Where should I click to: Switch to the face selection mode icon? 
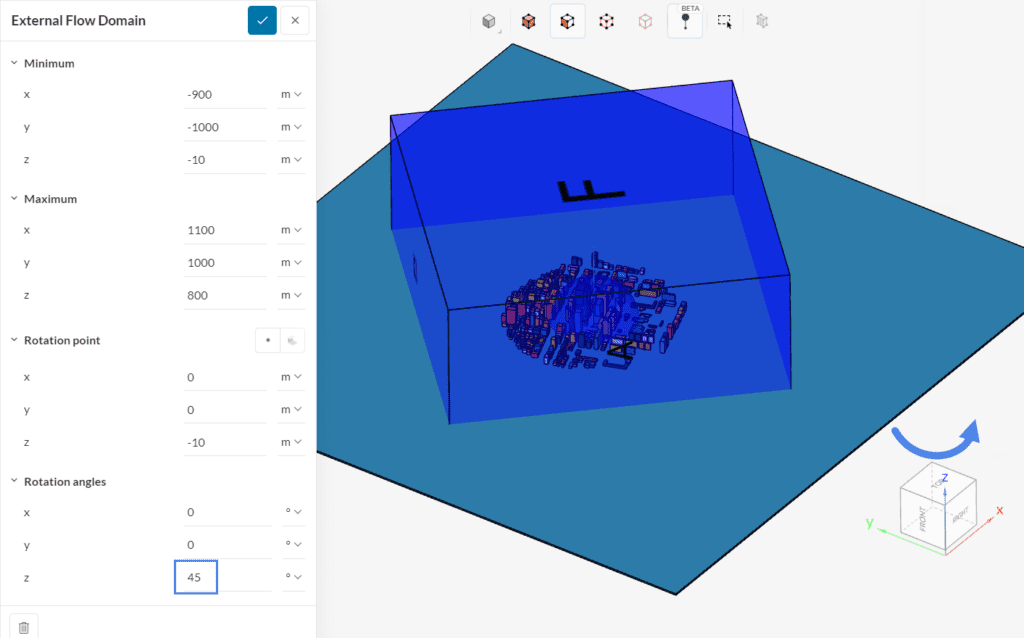click(528, 20)
